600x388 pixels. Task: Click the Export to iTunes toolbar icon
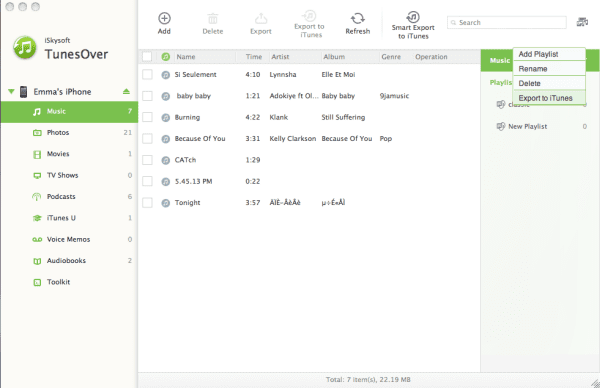click(x=309, y=16)
